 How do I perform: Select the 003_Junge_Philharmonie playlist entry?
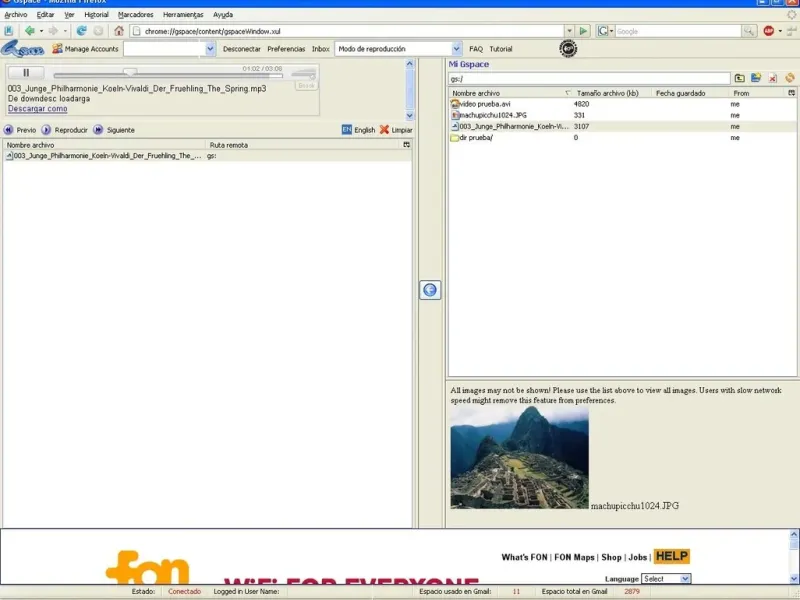207,156
